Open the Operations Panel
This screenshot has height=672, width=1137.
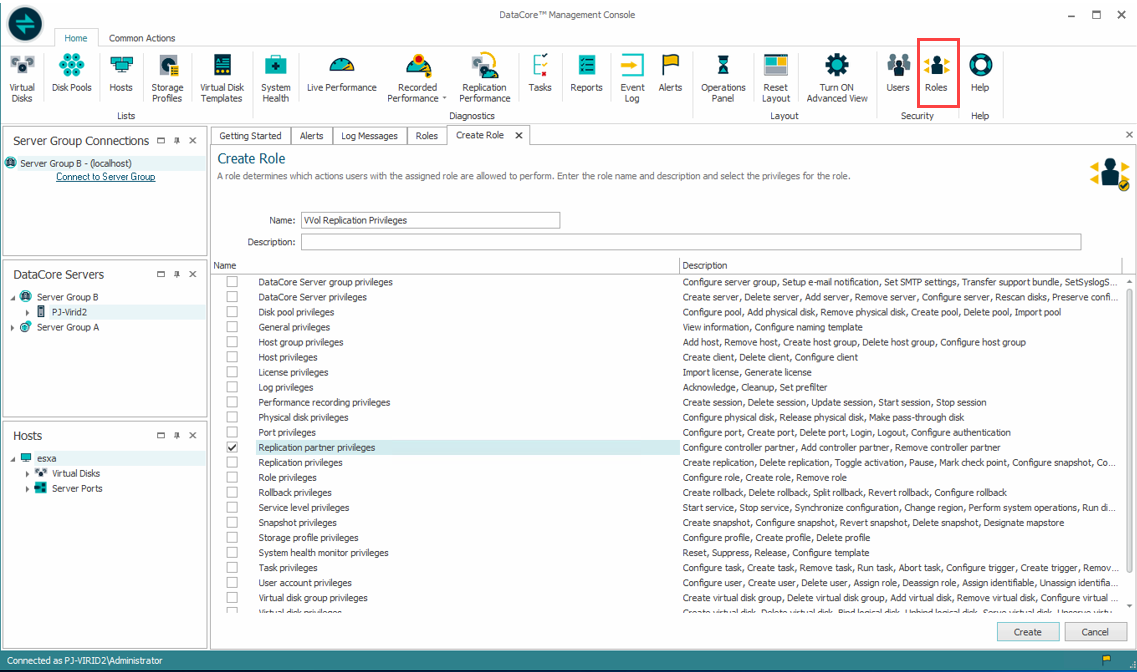723,77
